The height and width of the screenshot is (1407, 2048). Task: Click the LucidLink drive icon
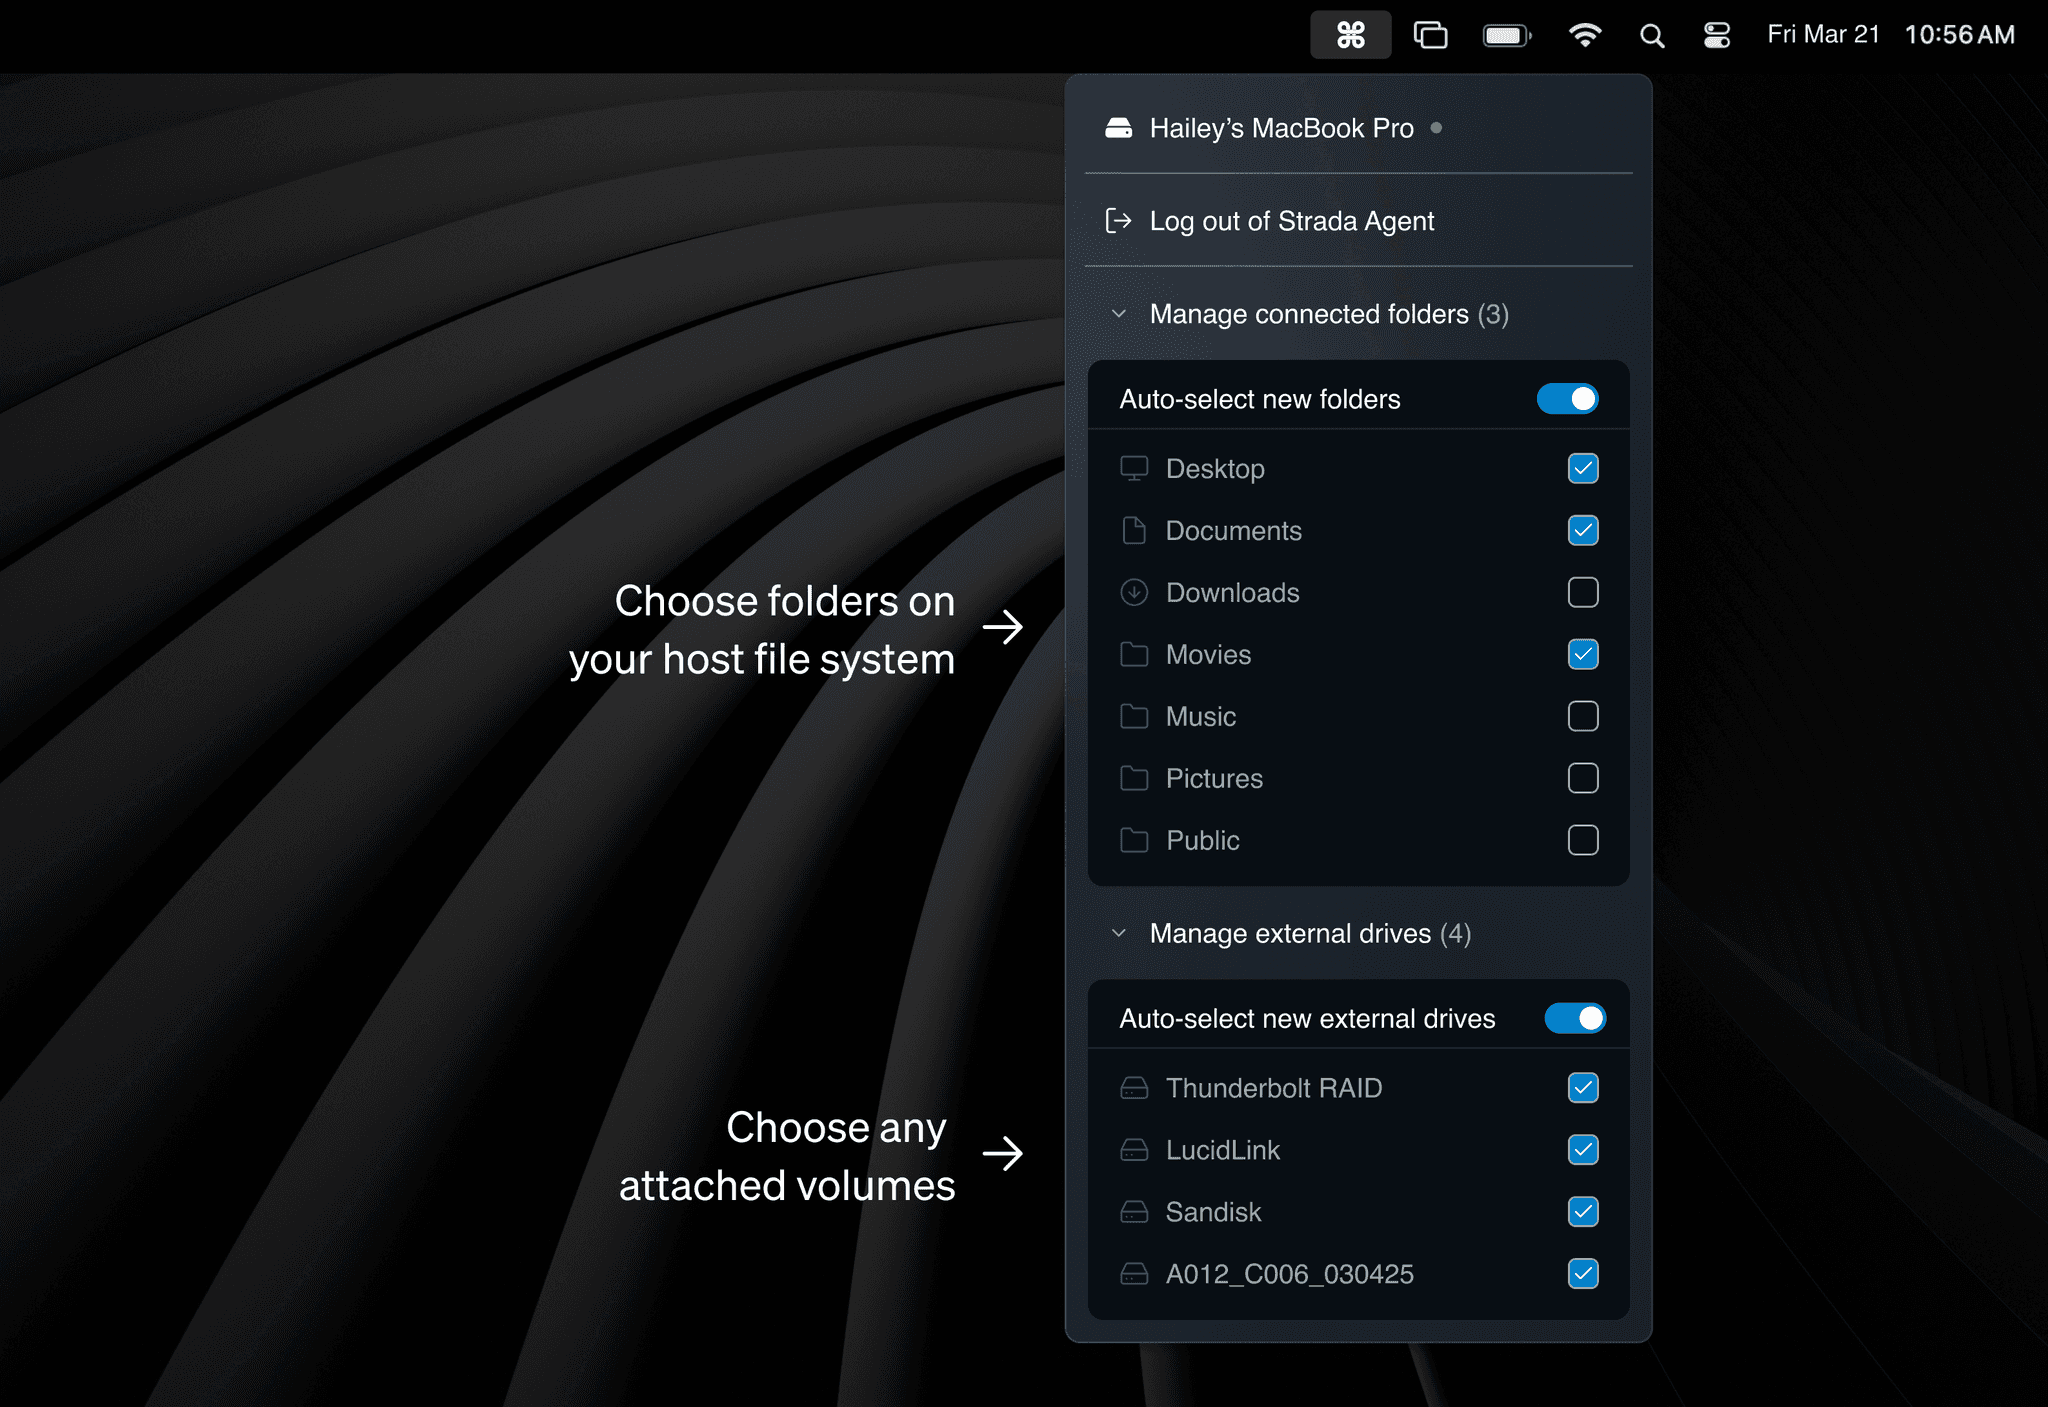pos(1134,1150)
